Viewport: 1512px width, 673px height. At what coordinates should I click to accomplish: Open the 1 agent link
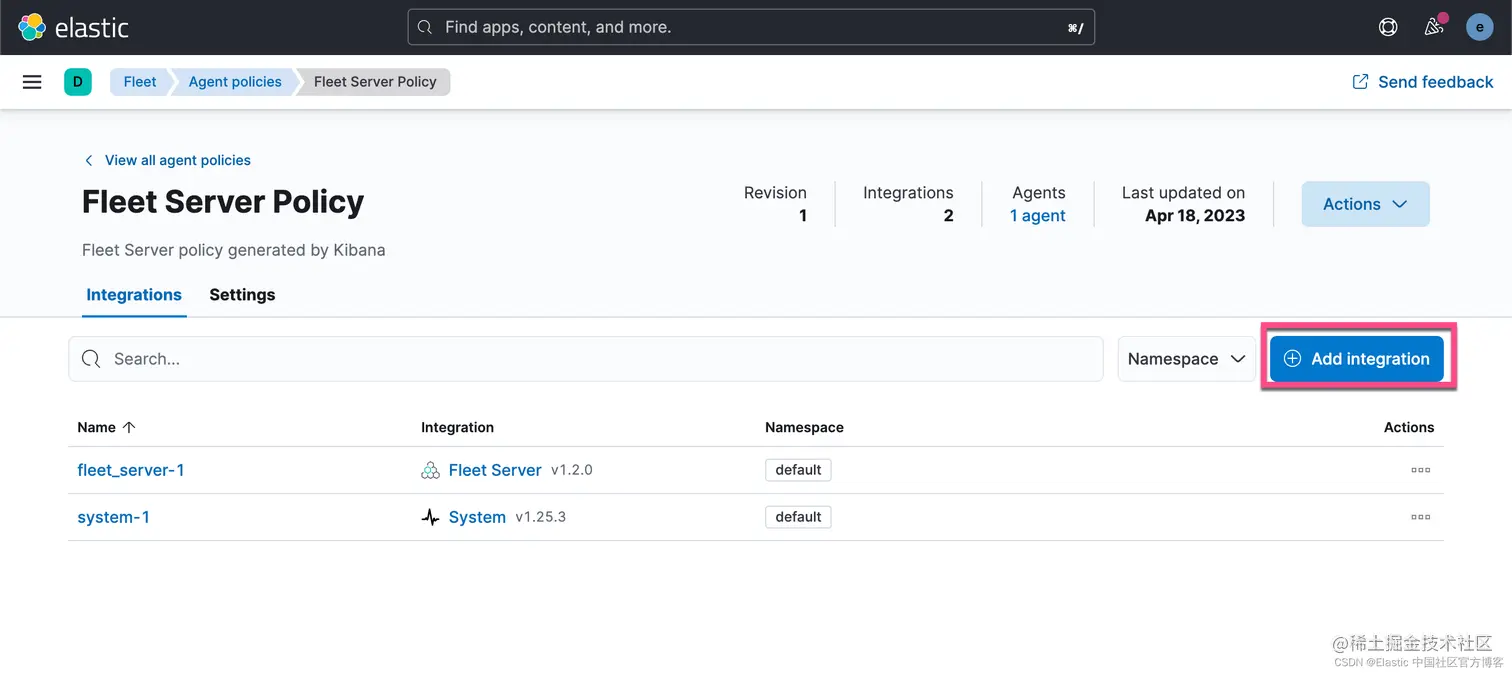[x=1038, y=215]
